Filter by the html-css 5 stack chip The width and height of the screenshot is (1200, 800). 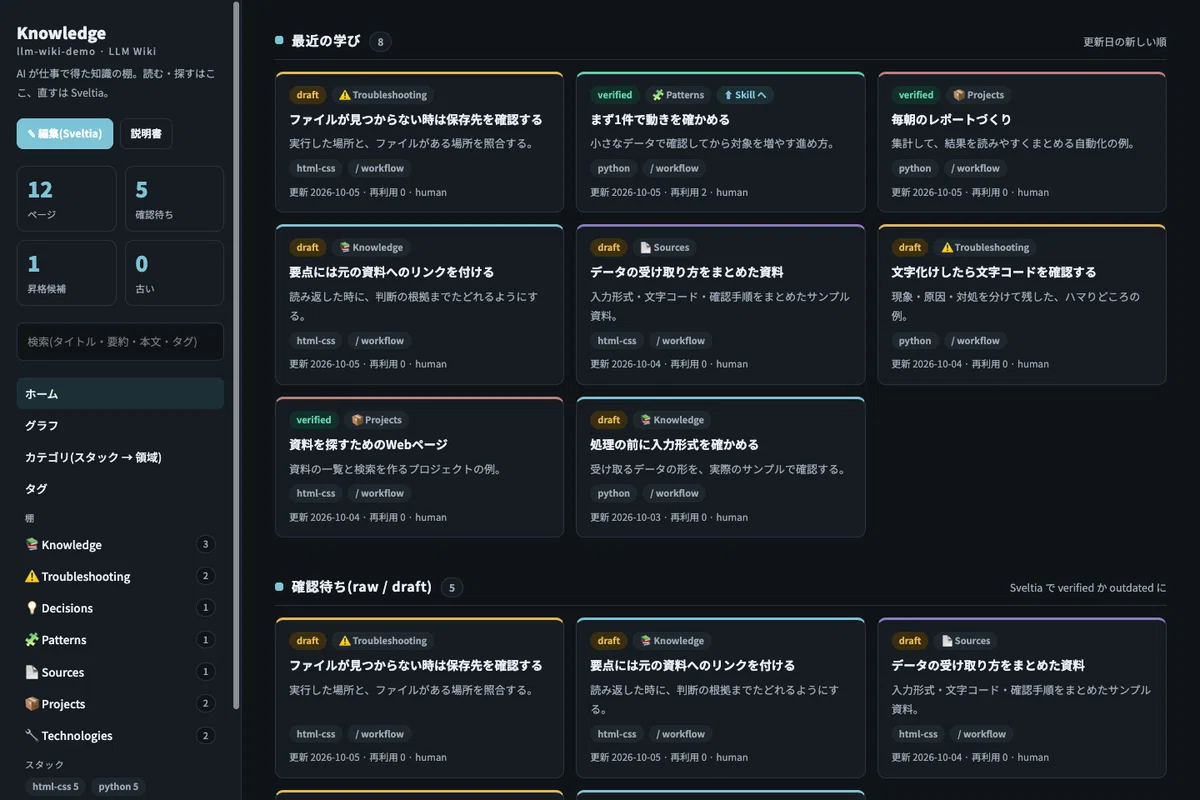55,787
